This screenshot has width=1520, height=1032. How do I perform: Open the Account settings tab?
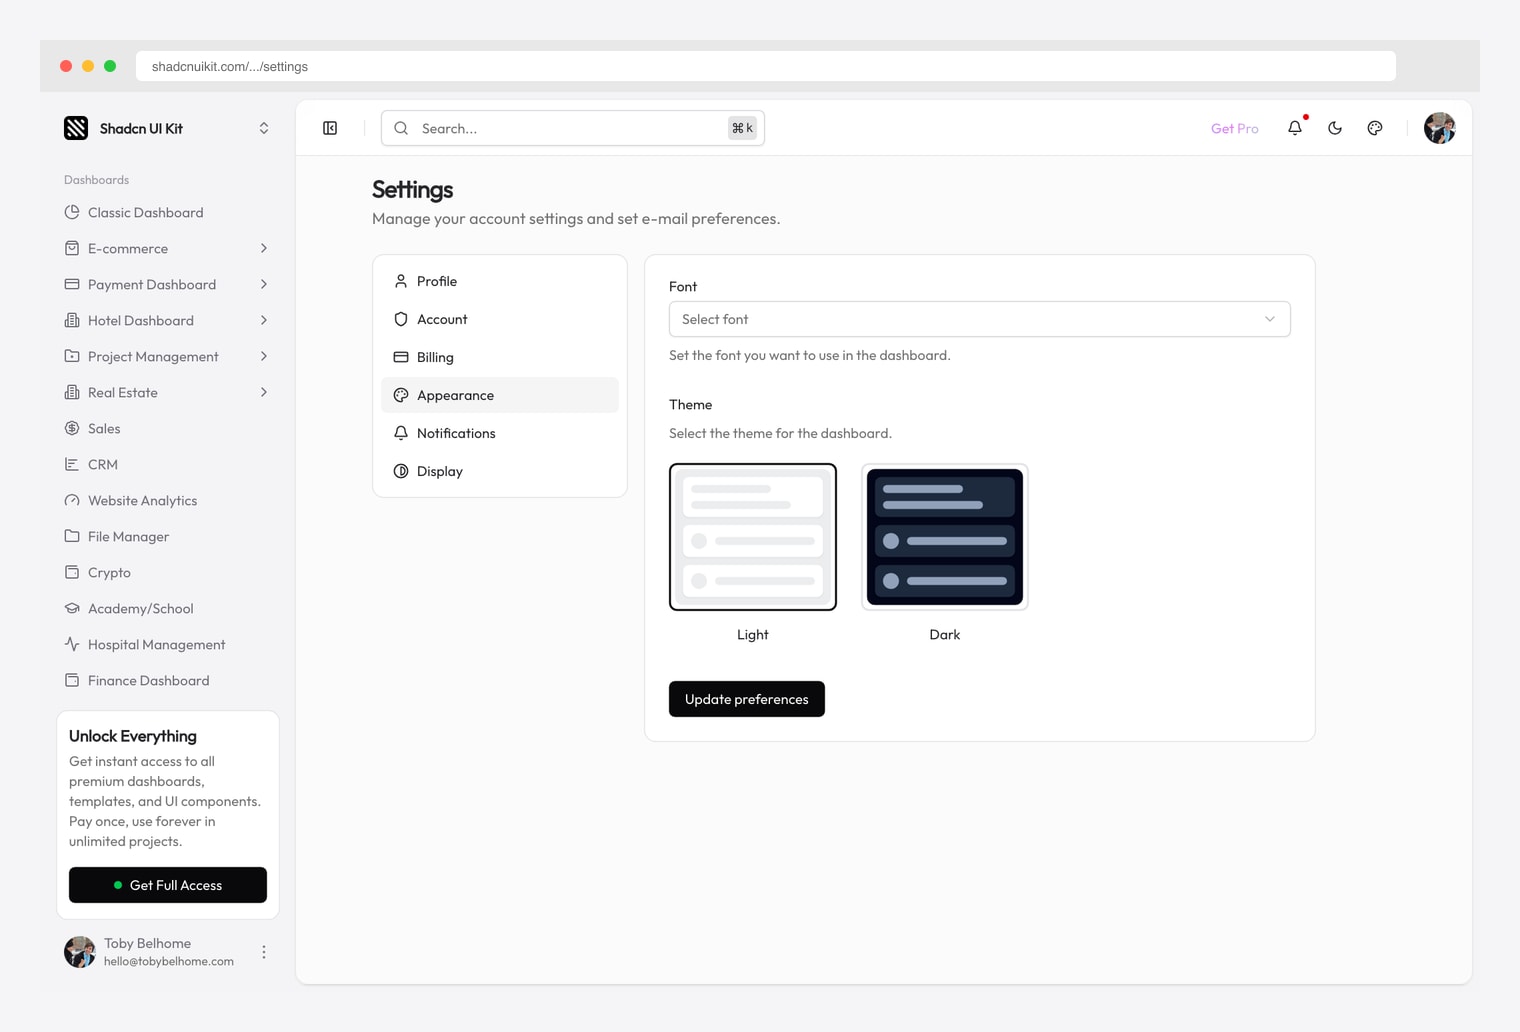tap(500, 319)
